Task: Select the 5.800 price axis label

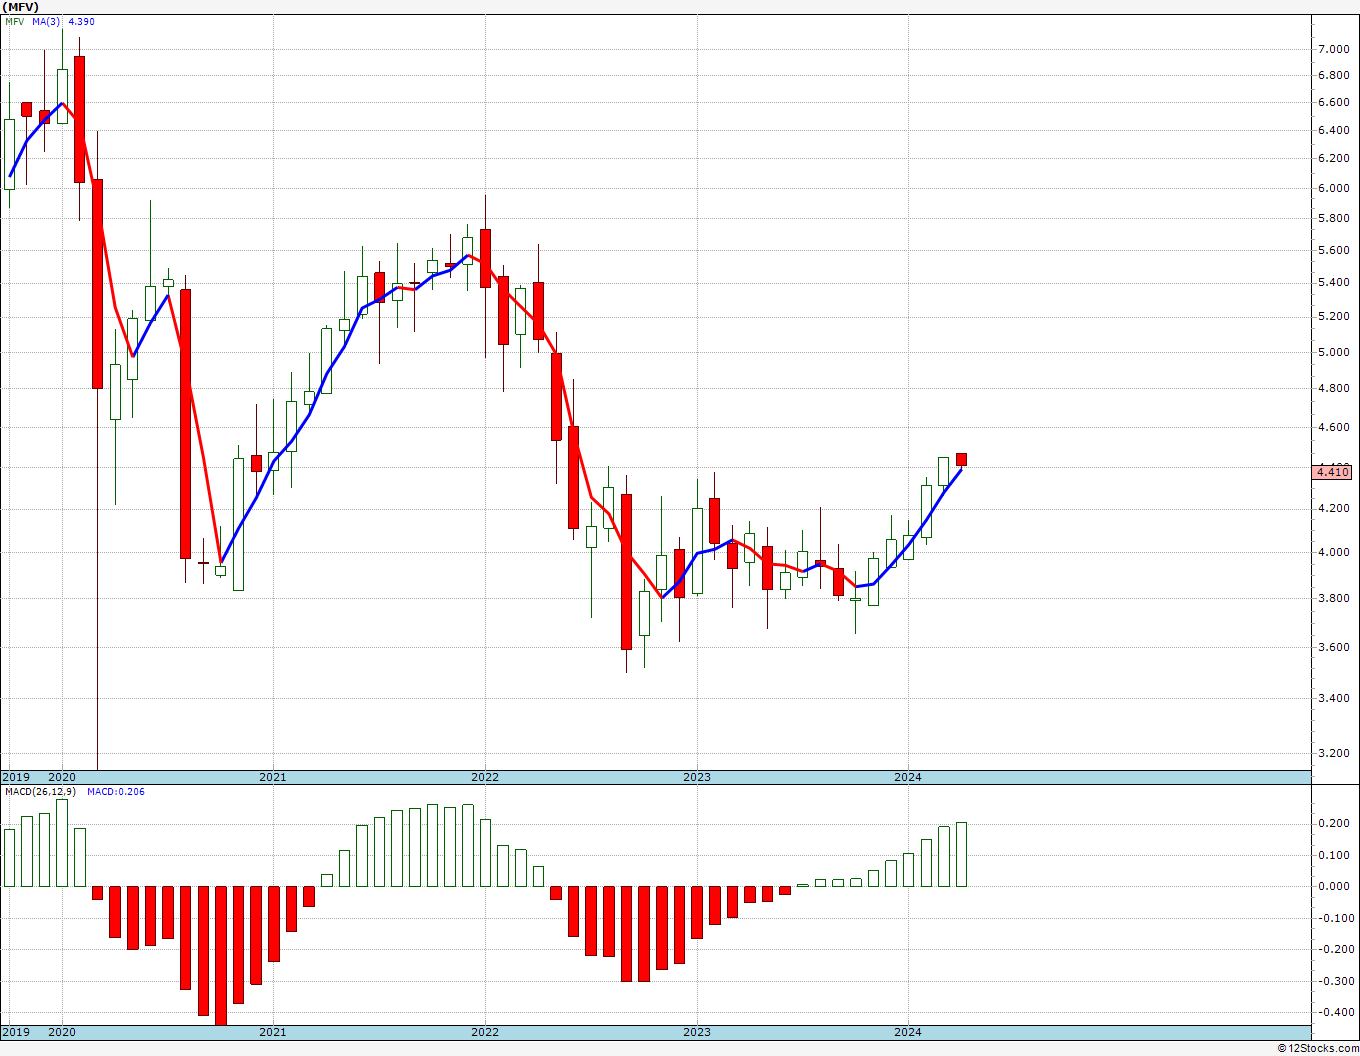Action: 1332,218
